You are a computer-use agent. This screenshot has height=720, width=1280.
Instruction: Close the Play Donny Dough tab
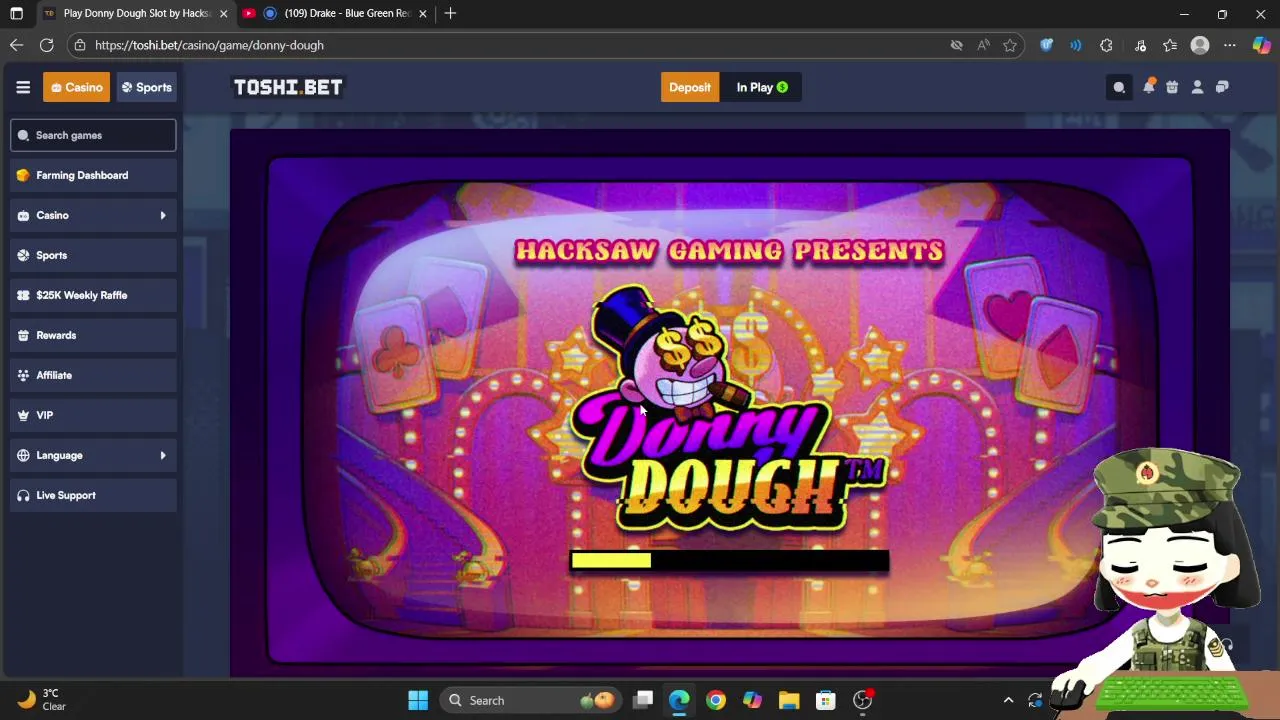tap(223, 14)
